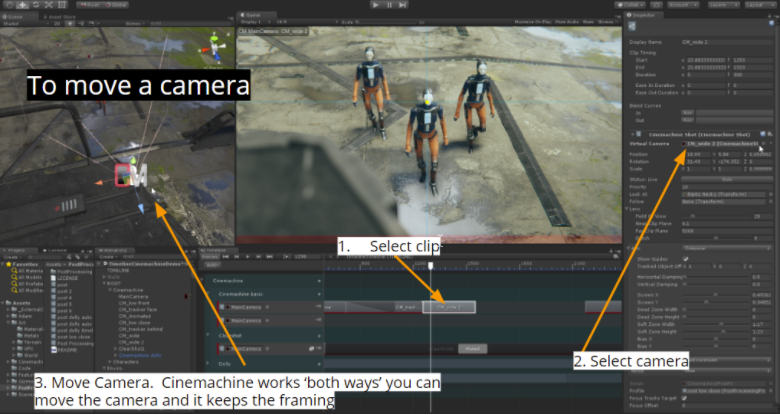Toggle Pivot/Center handle position button

tap(89, 5)
